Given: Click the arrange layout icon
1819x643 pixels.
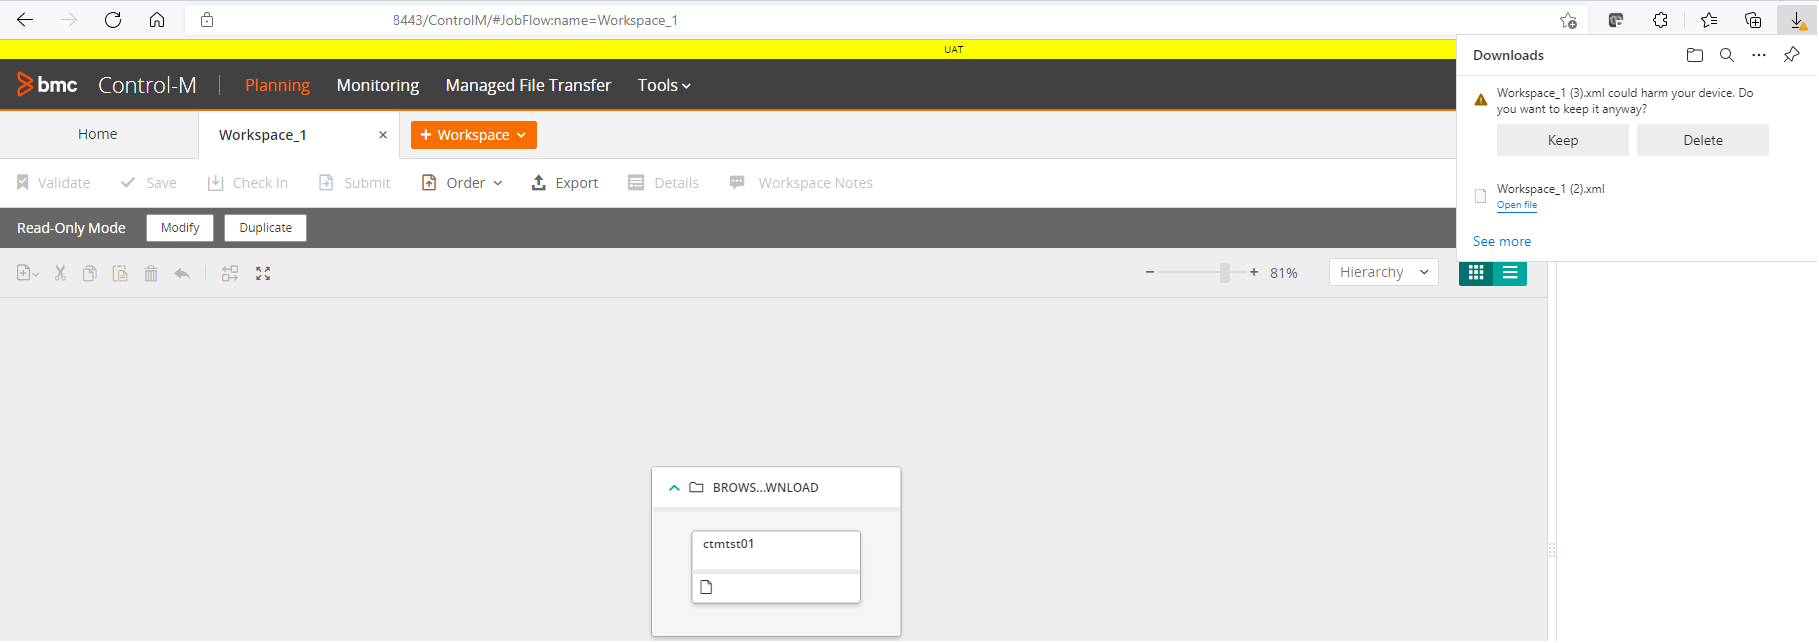Looking at the screenshot, I should click(x=230, y=273).
